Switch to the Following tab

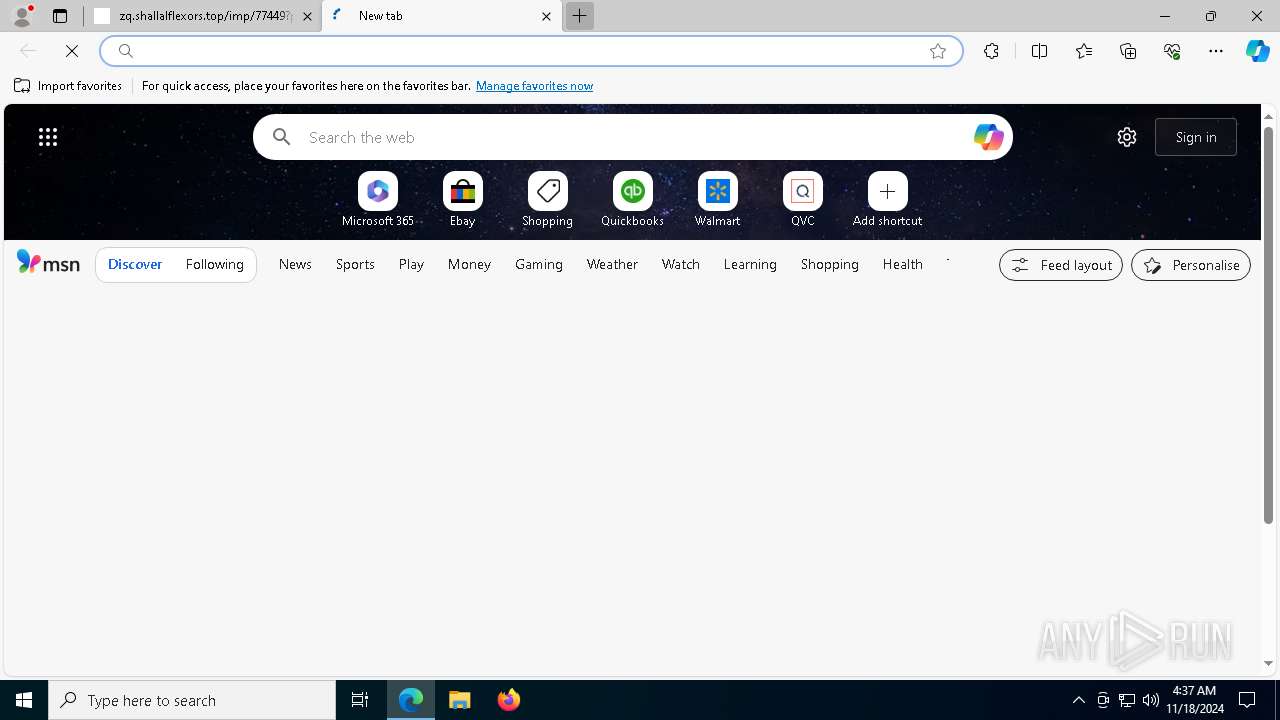(215, 264)
